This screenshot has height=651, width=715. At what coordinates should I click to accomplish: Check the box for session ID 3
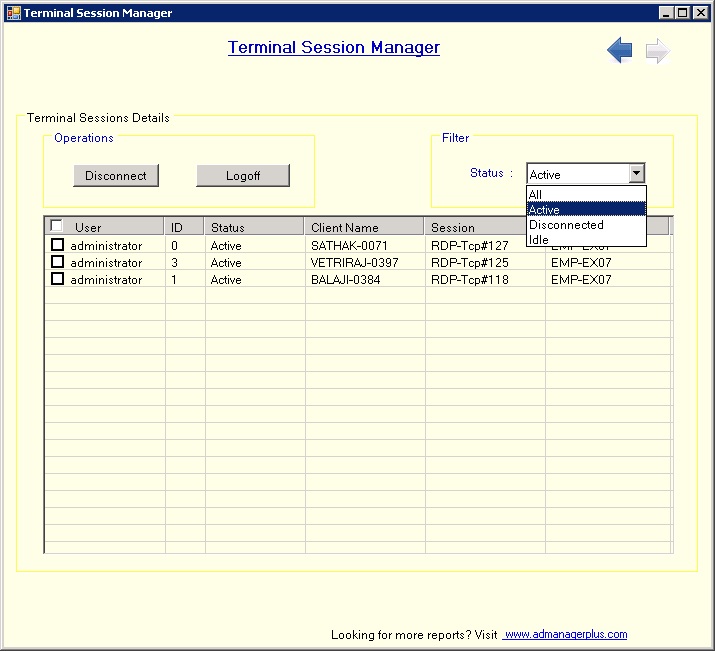pos(57,262)
